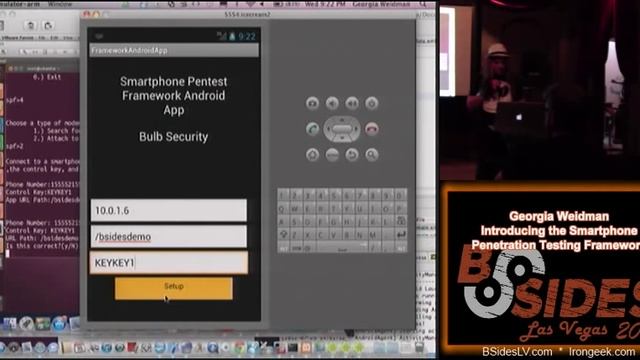
Task: Click the A key on emulator keyboard
Action: point(282,222)
